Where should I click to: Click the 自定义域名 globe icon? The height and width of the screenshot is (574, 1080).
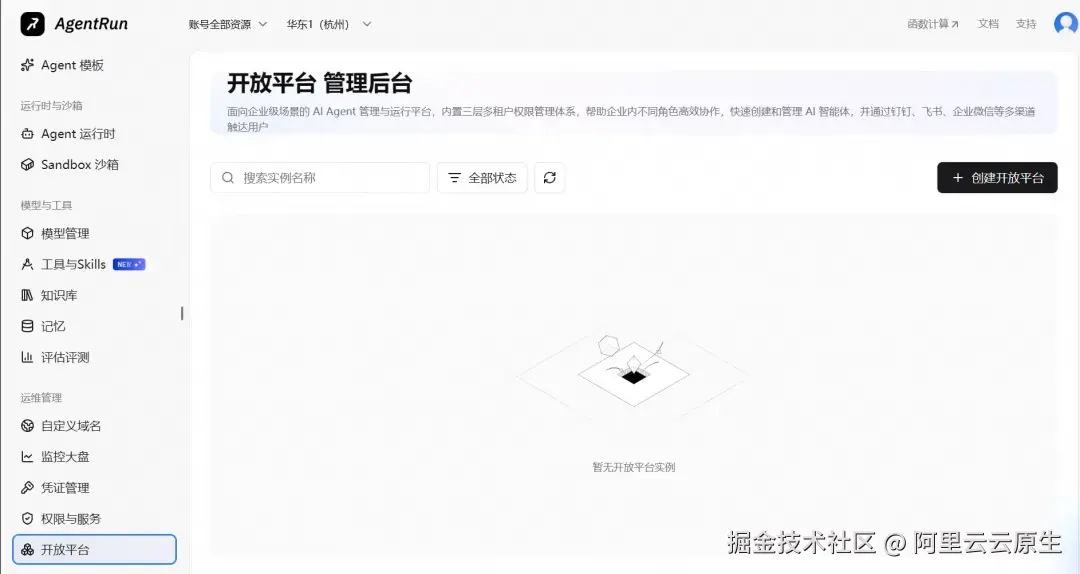[x=27, y=426]
